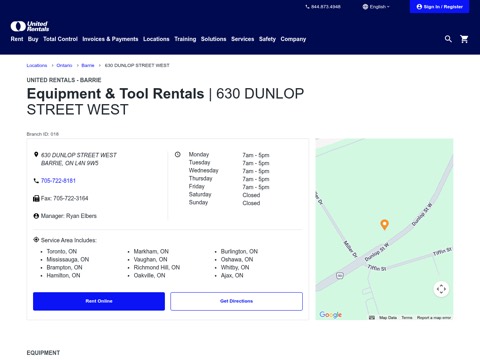The width and height of the screenshot is (480, 360).
Task: Open the Services menu
Action: [x=243, y=39]
